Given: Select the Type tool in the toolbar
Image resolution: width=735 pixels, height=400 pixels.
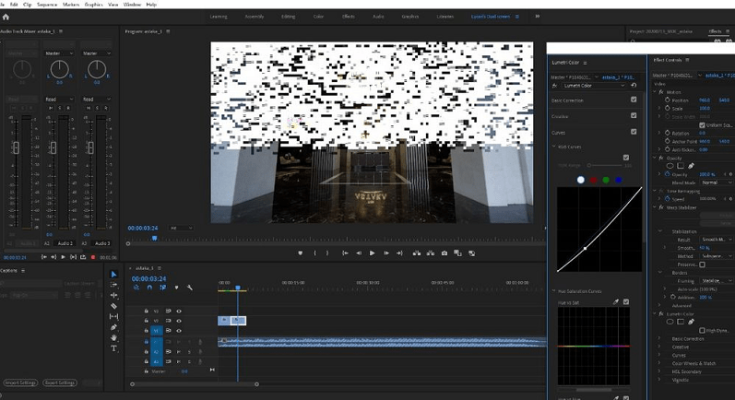Looking at the screenshot, I should pyautogui.click(x=113, y=349).
